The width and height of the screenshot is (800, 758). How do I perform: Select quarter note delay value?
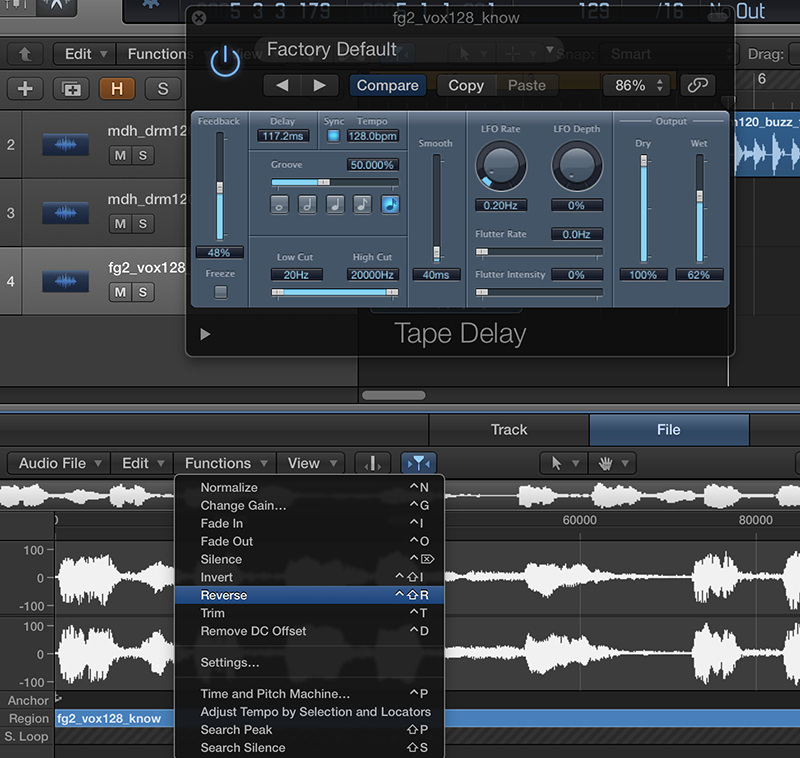pos(335,205)
